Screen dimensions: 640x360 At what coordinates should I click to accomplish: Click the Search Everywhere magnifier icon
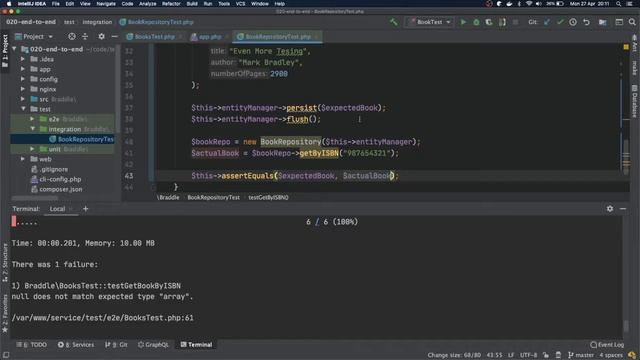click(632, 22)
